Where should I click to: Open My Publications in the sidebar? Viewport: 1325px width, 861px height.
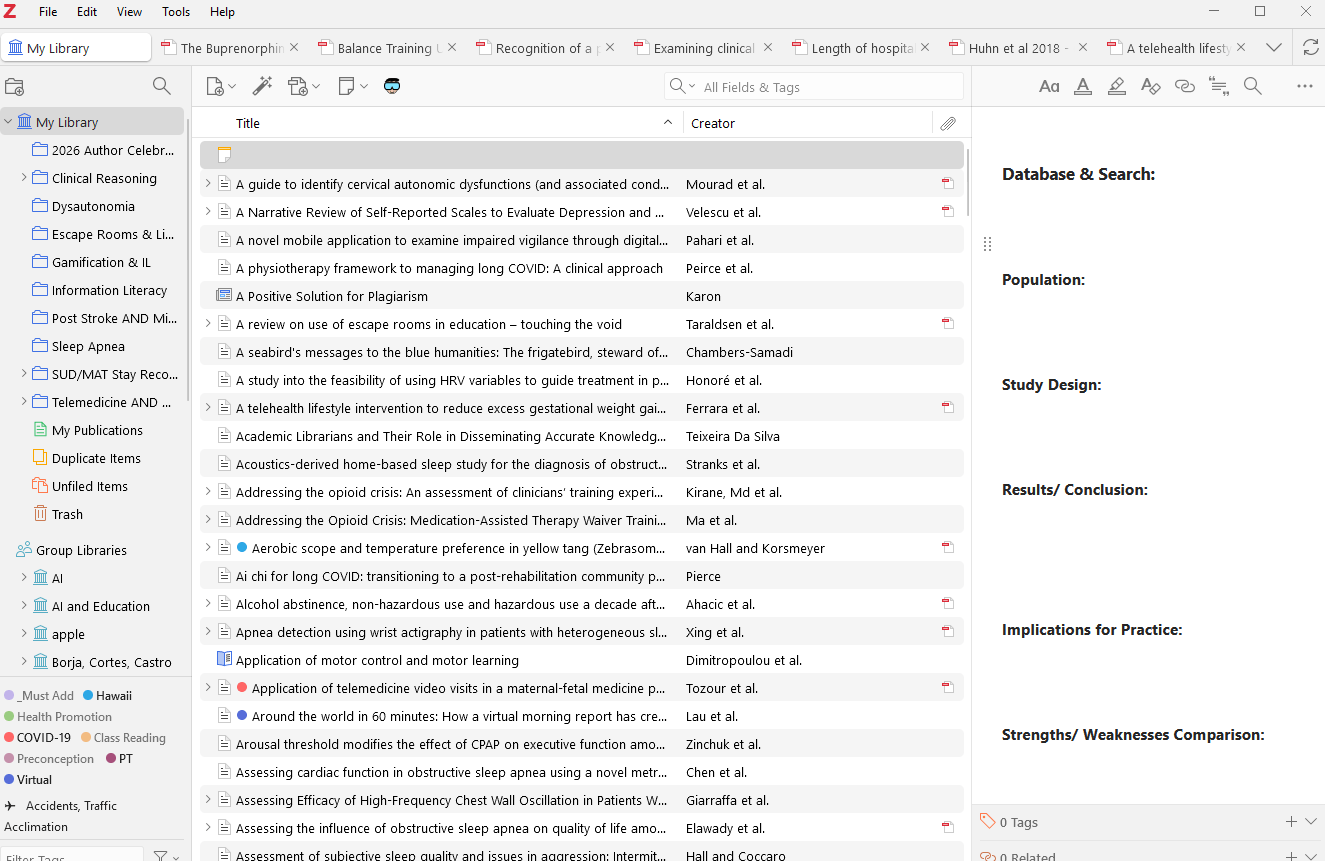click(97, 430)
